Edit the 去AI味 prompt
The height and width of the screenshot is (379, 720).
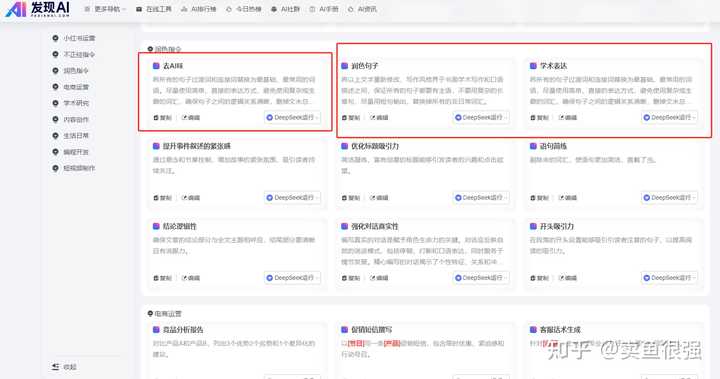point(191,118)
